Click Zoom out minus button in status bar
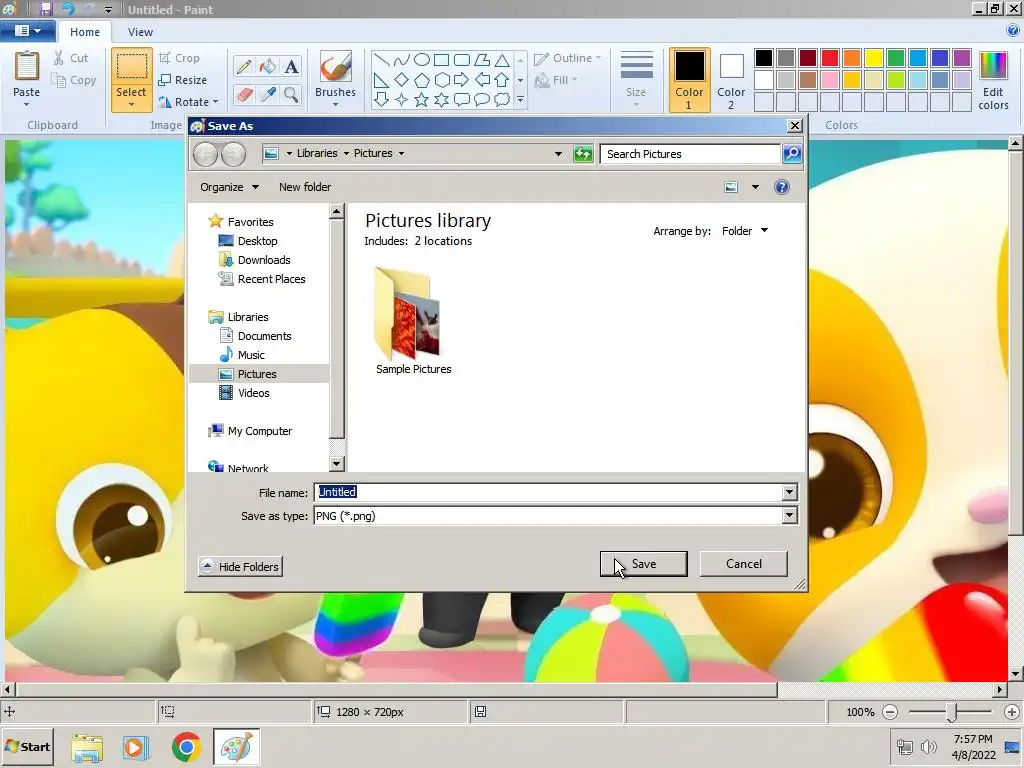Screen dimensions: 1024x768 click(890, 712)
